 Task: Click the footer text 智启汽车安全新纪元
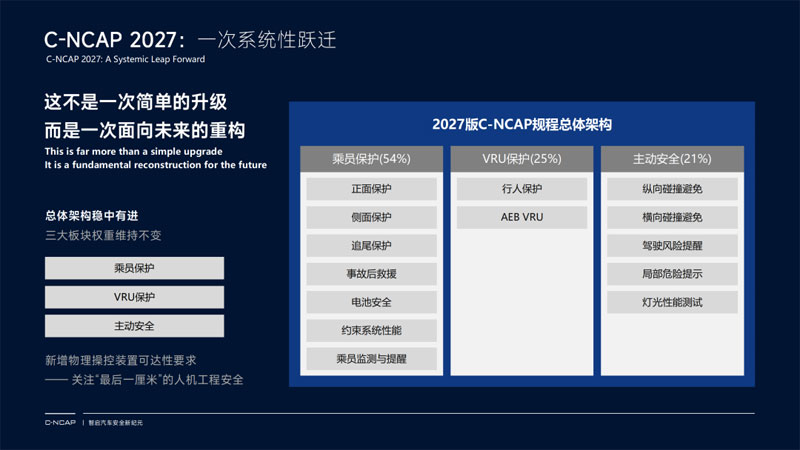(x=115, y=422)
